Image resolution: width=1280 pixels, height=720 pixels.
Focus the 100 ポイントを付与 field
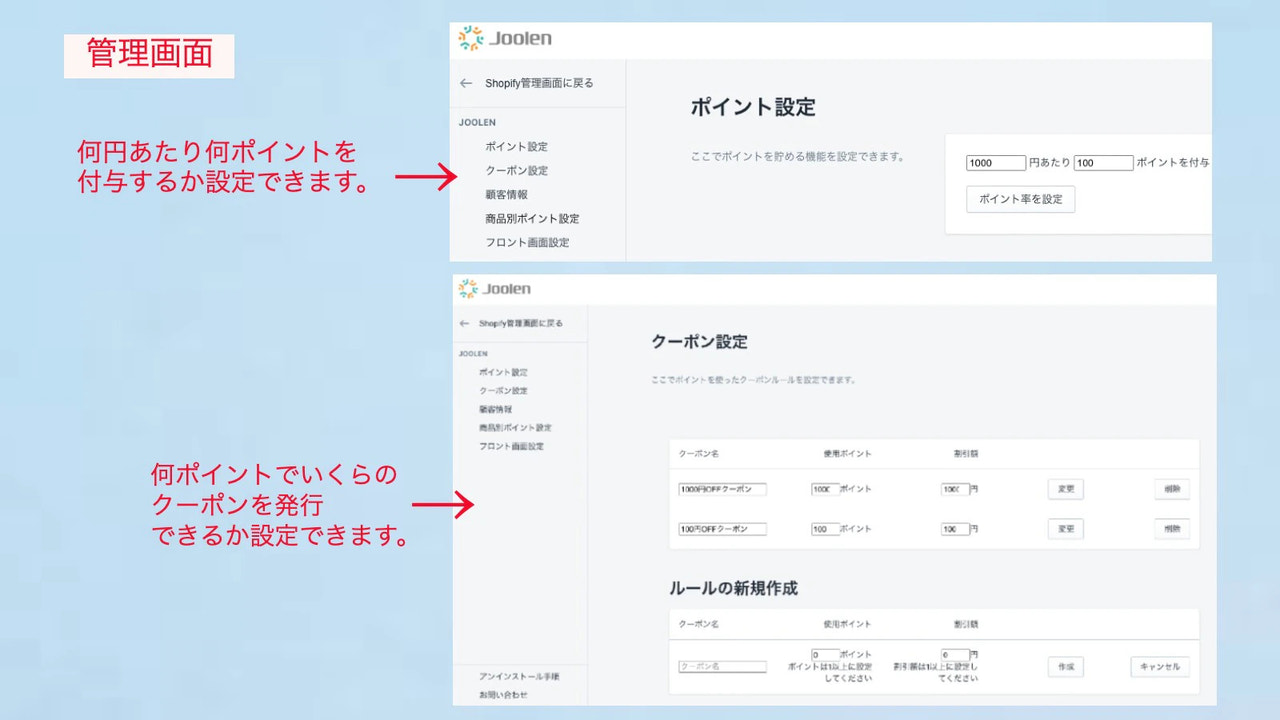[1104, 163]
